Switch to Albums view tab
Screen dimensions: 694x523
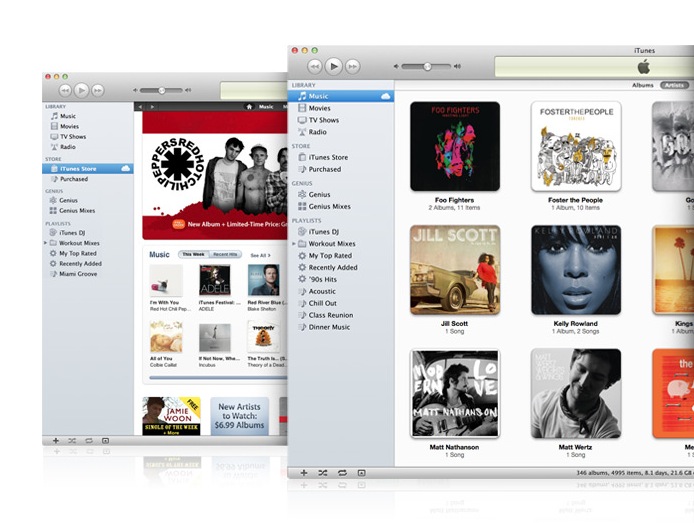pos(643,85)
